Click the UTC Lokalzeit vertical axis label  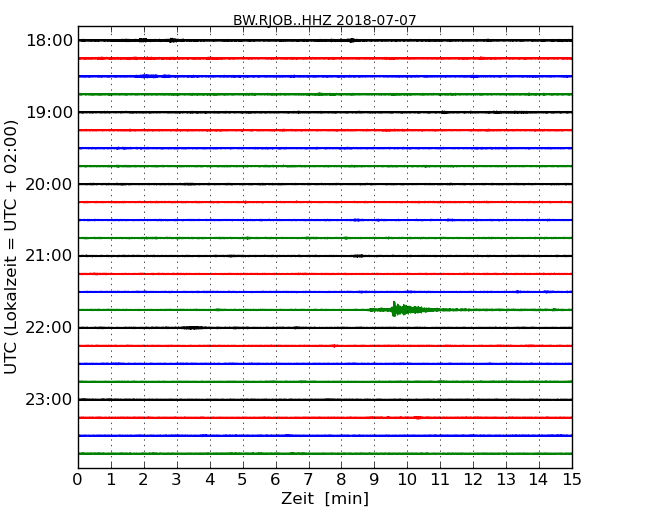tap(11, 247)
